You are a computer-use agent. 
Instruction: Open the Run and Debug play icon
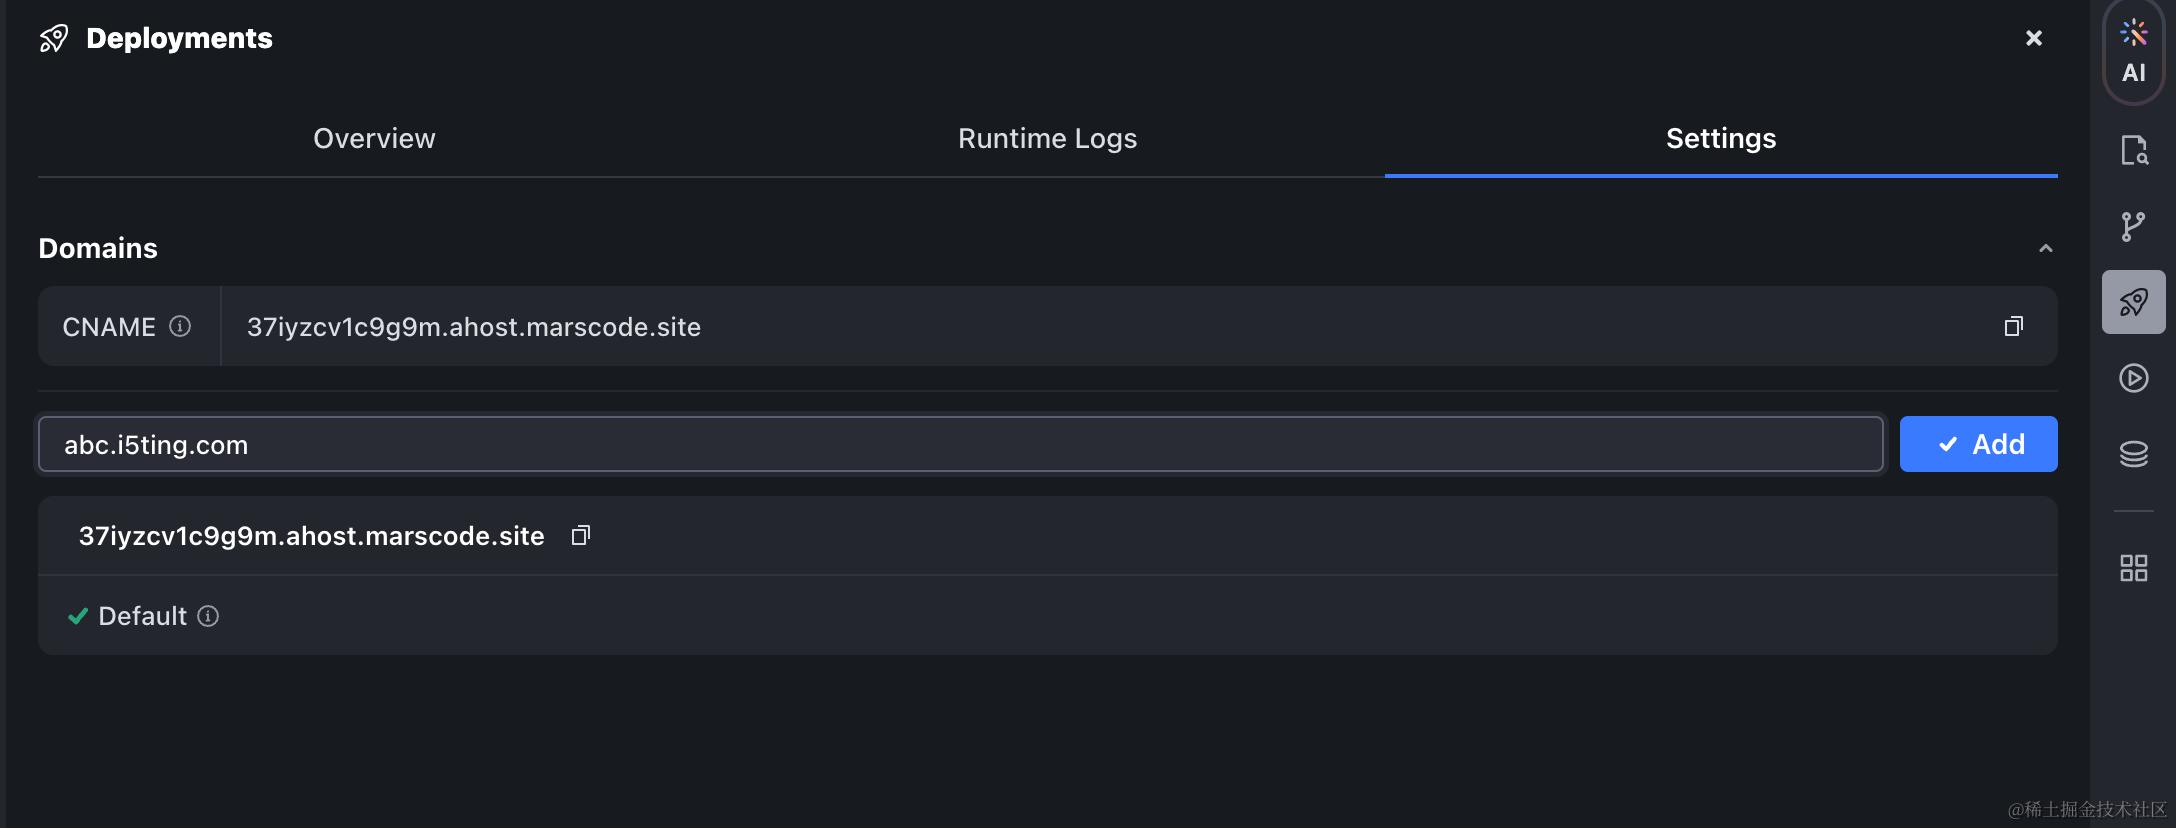[2133, 378]
